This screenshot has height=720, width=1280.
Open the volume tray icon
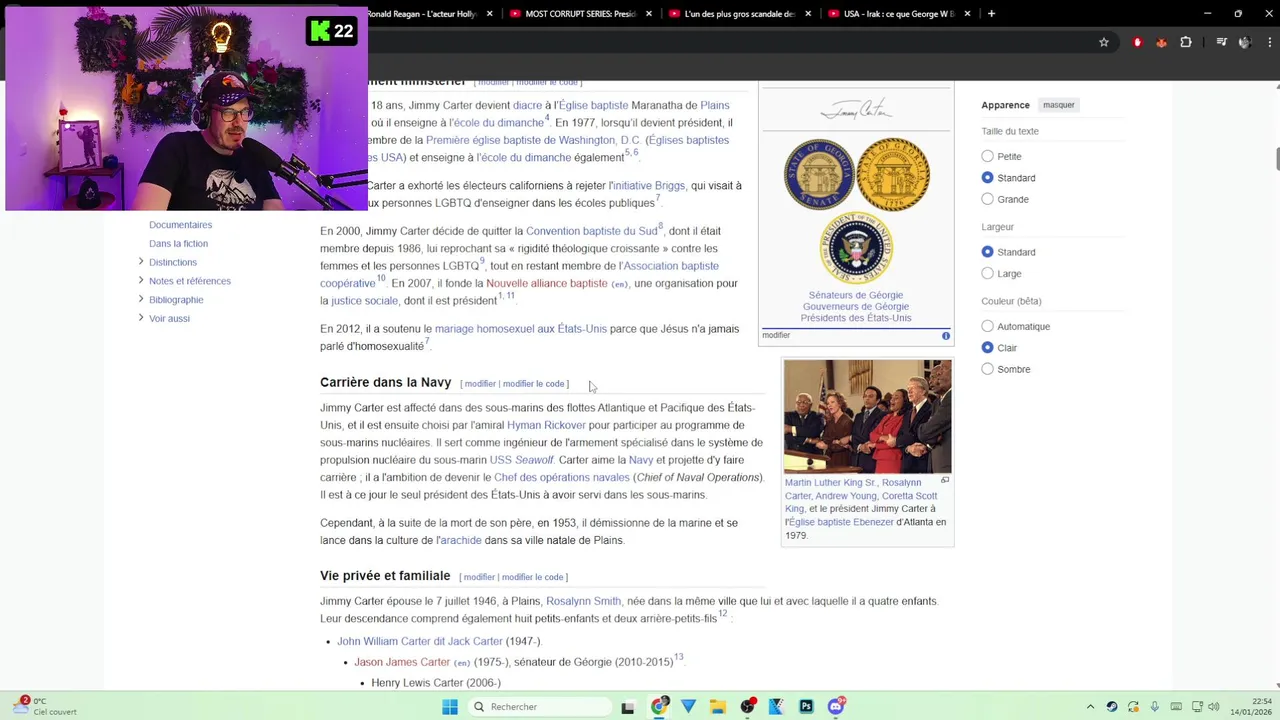click(1215, 707)
